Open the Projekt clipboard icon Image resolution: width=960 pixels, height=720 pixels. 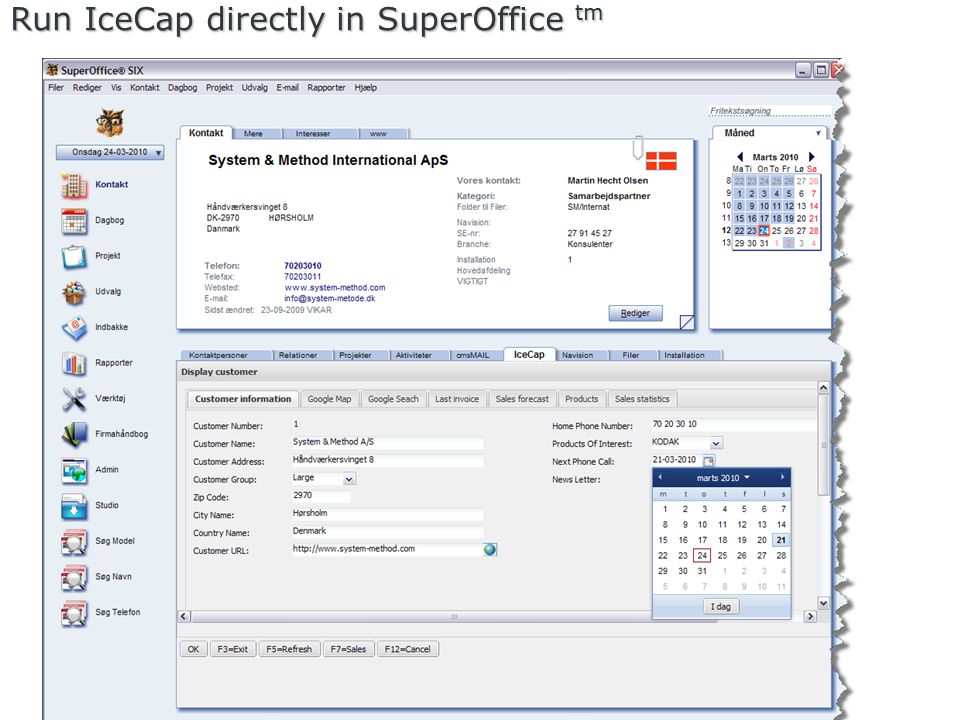click(x=74, y=256)
